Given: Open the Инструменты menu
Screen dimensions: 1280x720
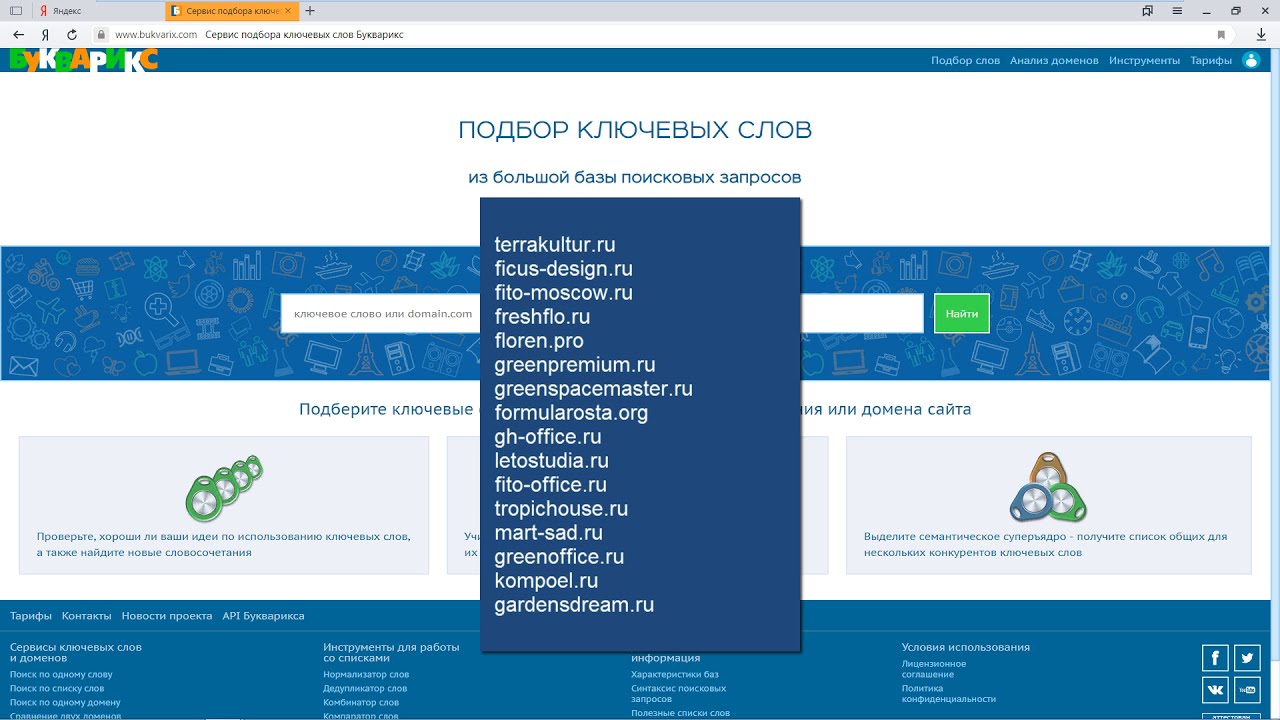Looking at the screenshot, I should coord(1144,60).
